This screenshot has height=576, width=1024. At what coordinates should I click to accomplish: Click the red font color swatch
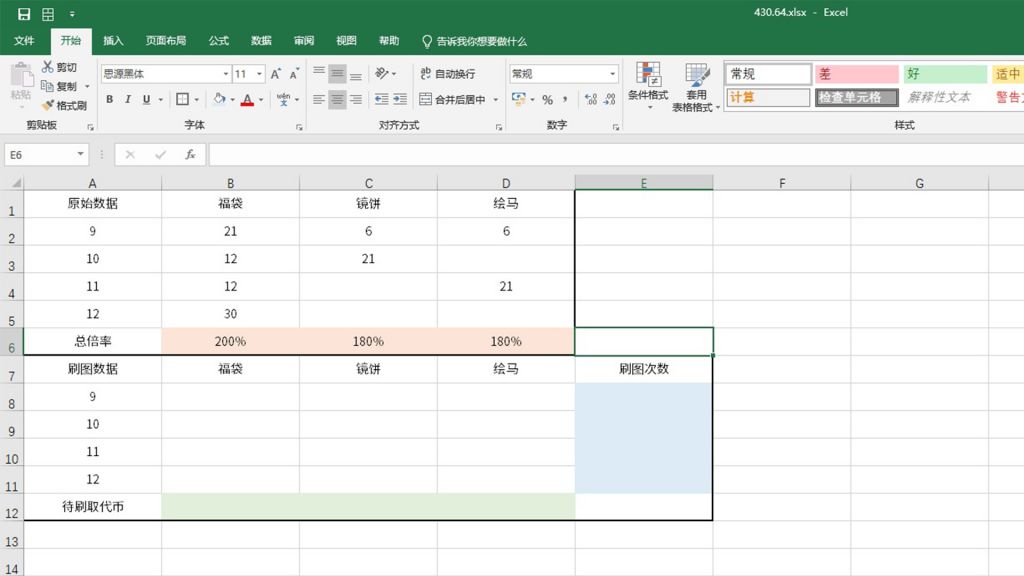[246, 99]
